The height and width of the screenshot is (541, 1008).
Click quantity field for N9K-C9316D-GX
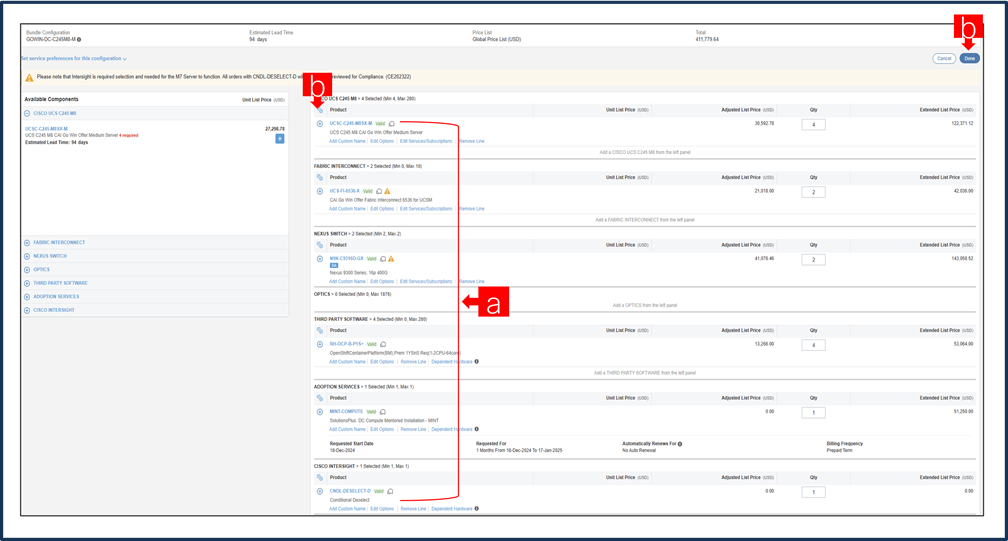(813, 260)
